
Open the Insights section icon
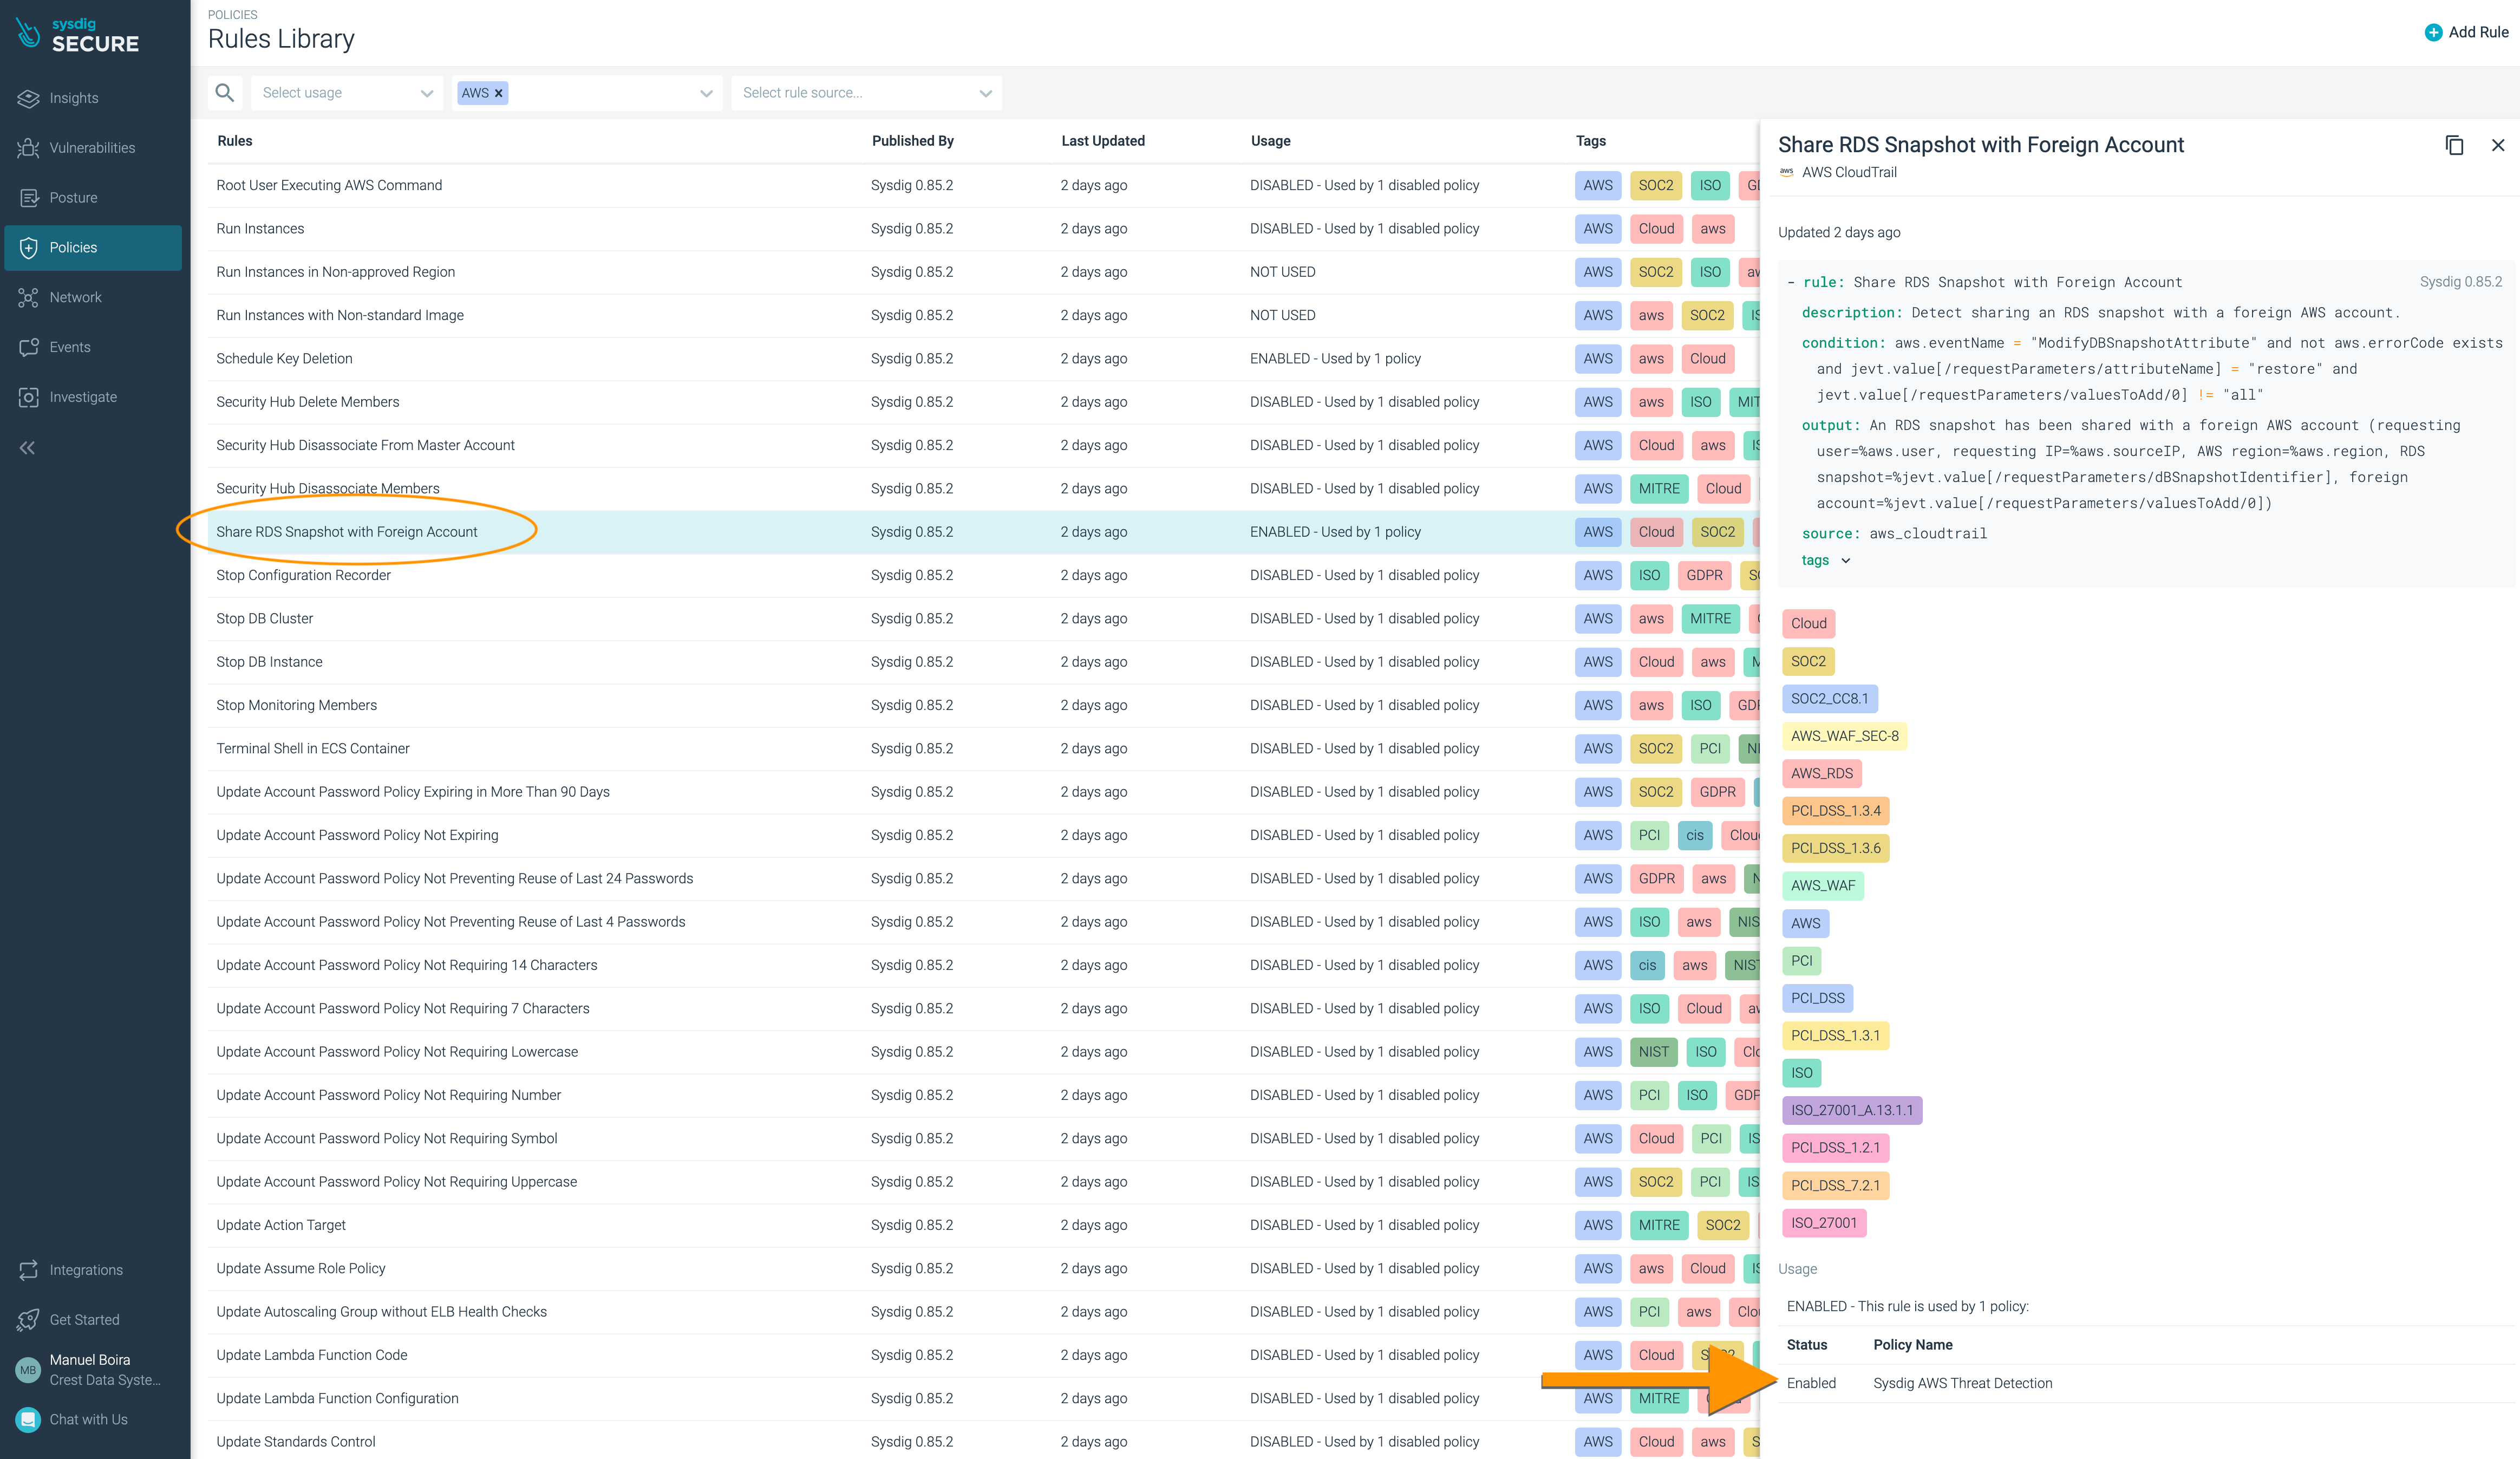click(x=28, y=98)
